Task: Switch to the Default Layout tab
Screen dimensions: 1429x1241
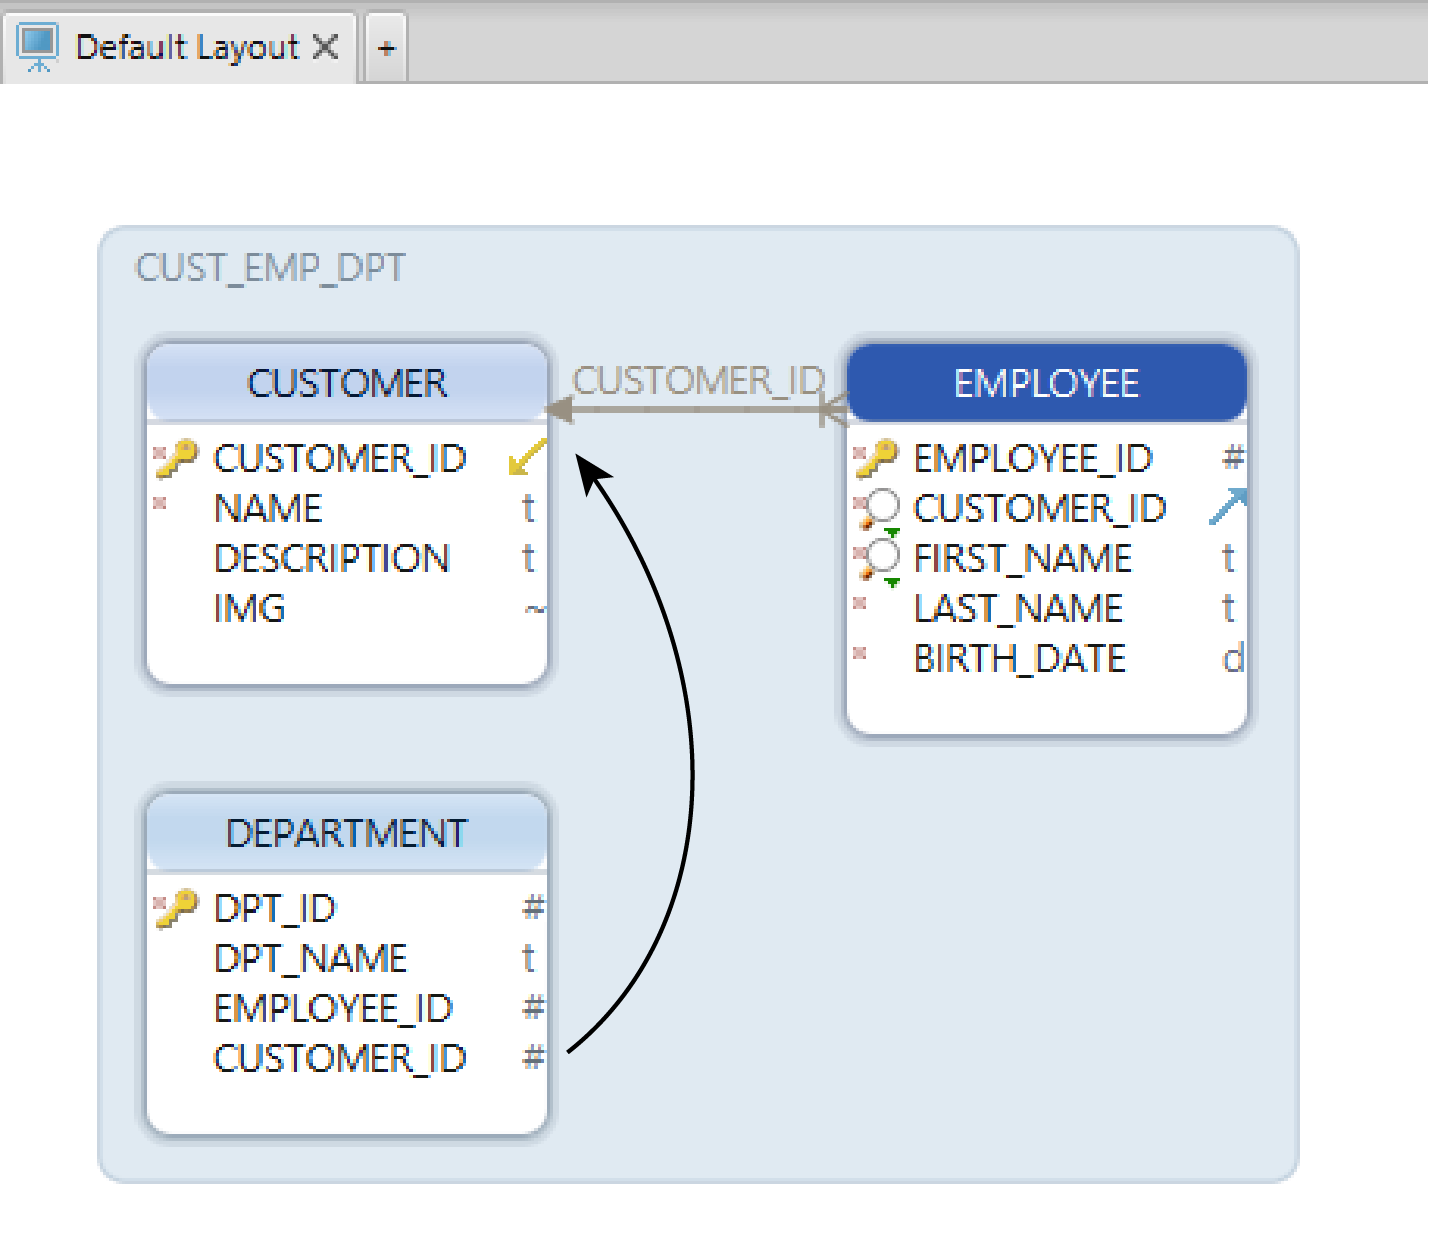Action: (187, 47)
